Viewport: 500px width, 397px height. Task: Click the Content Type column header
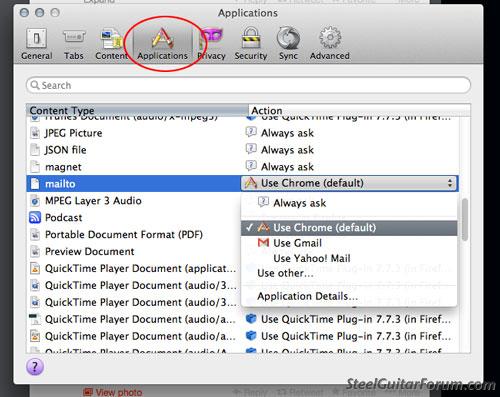[x=137, y=110]
